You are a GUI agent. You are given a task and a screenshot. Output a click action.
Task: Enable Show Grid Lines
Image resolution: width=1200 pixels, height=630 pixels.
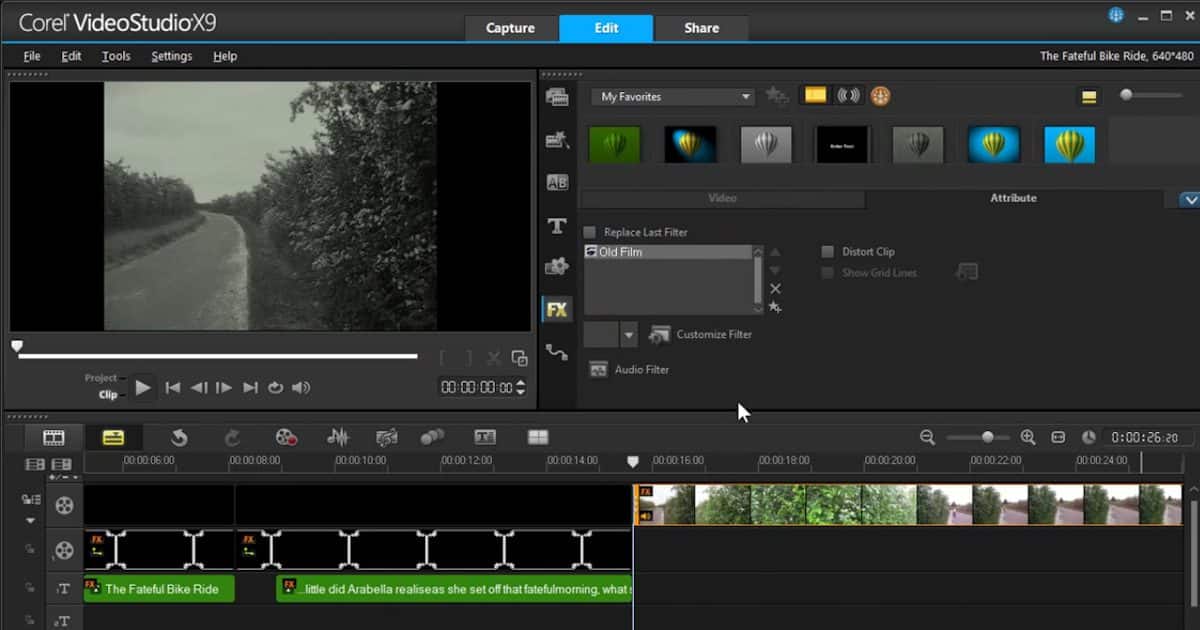pyautogui.click(x=827, y=272)
